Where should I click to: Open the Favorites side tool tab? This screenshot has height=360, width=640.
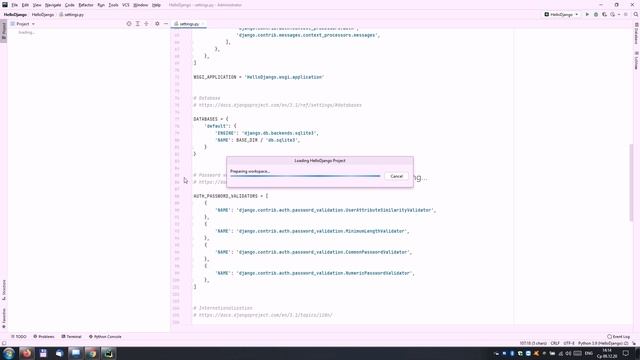[x=4, y=318]
